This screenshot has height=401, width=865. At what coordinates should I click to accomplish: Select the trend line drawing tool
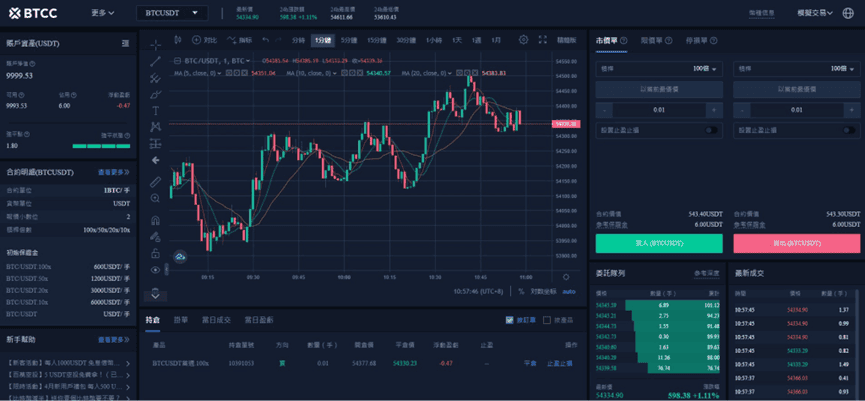[x=156, y=61]
